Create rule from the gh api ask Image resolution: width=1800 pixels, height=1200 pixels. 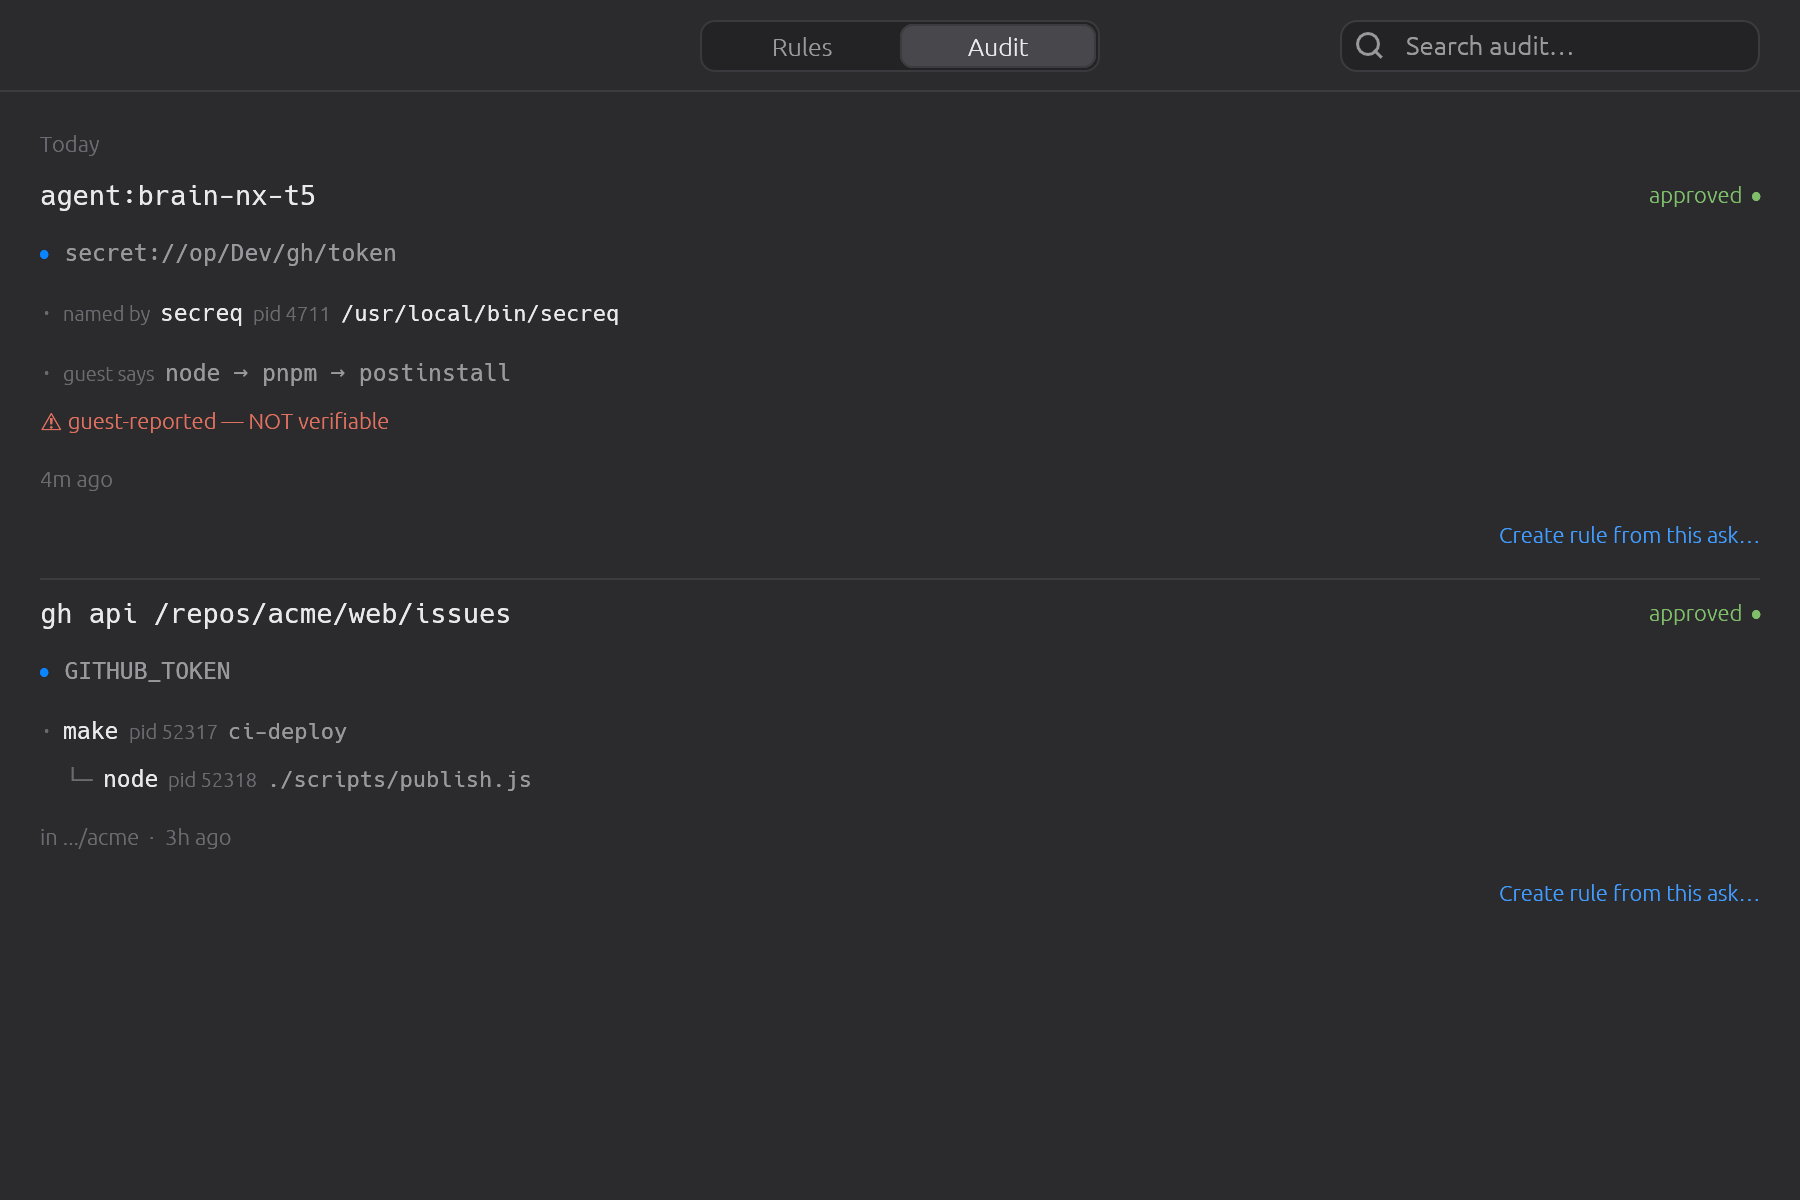click(1629, 894)
